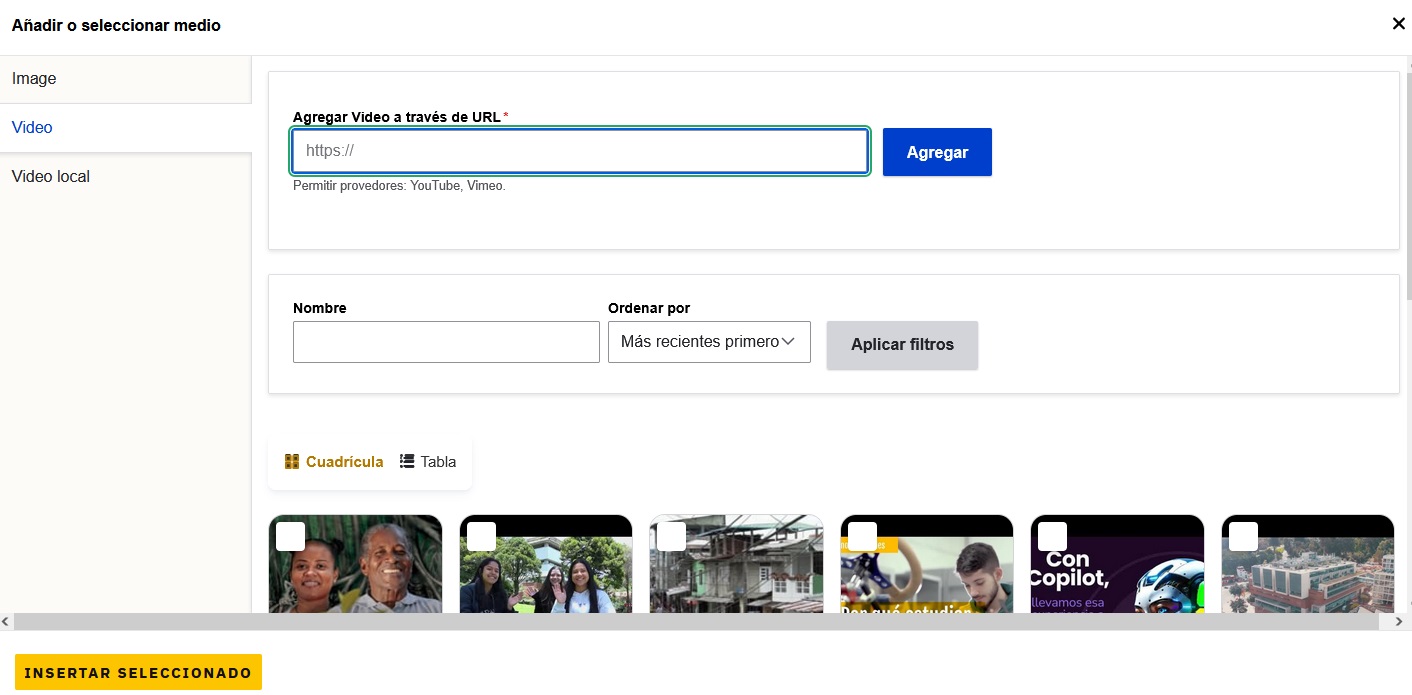Screen dimensions: 1412x695
Task: Focus the video URL https:// field
Action: pos(580,152)
